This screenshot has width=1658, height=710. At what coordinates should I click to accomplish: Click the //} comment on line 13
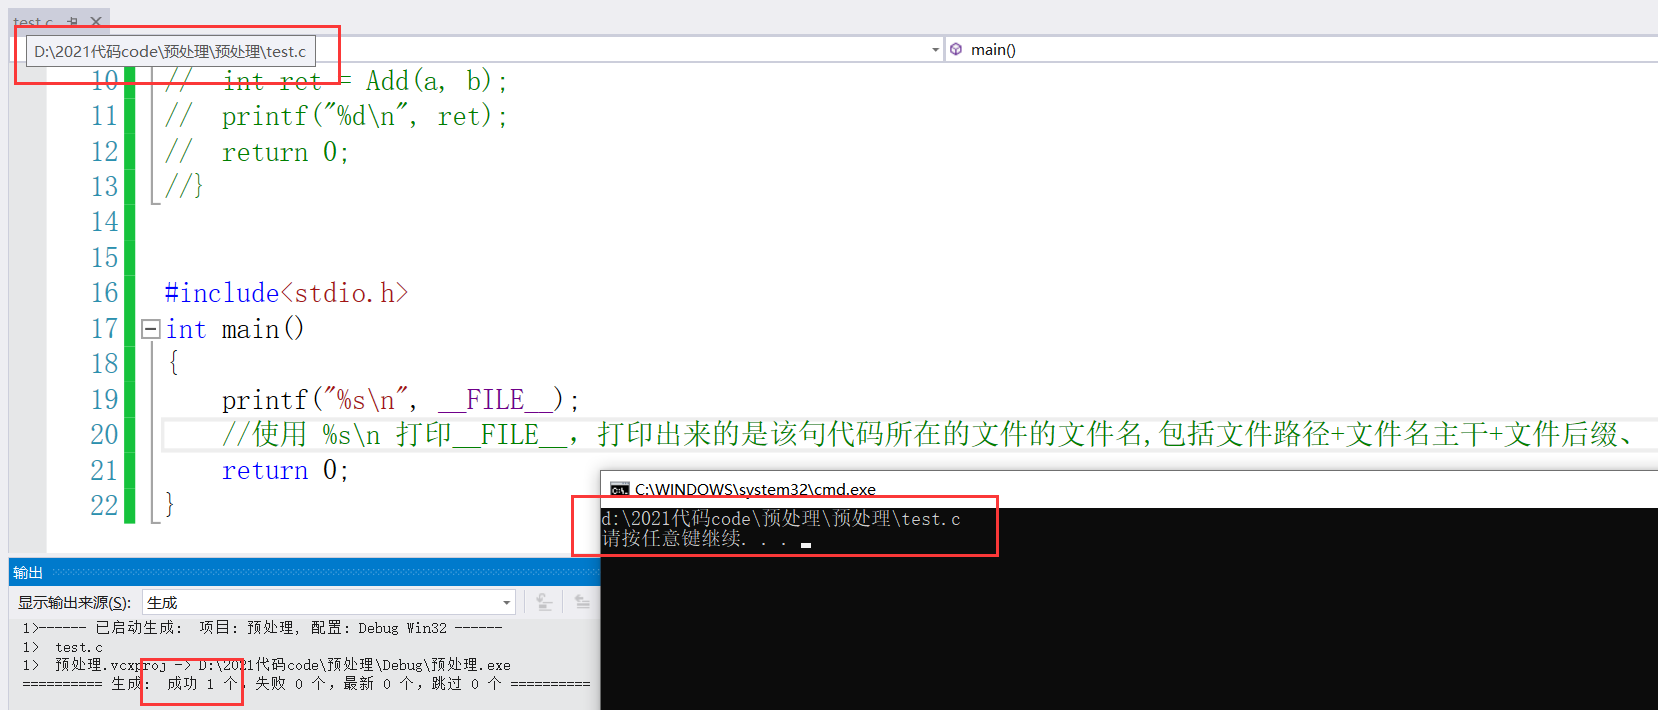pyautogui.click(x=184, y=186)
